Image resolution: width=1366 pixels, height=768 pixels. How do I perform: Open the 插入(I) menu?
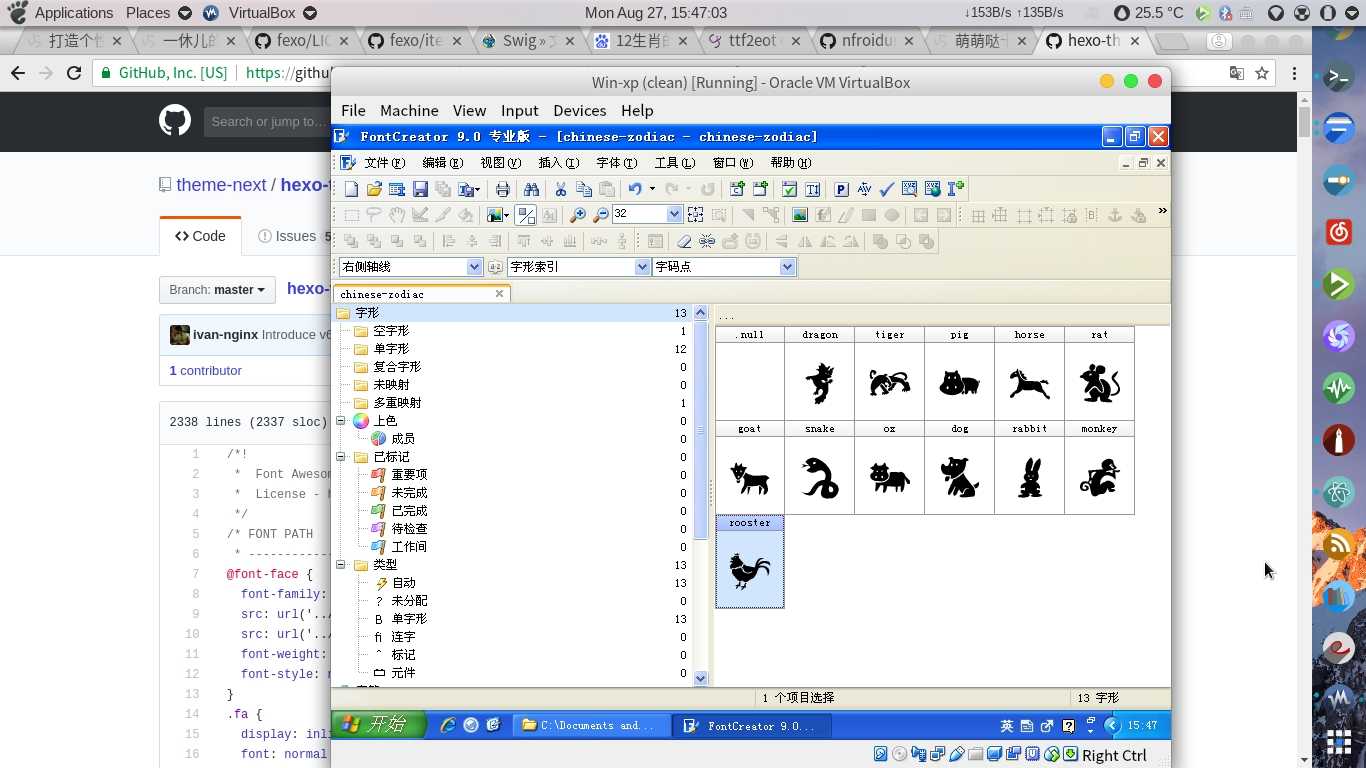pyautogui.click(x=558, y=163)
